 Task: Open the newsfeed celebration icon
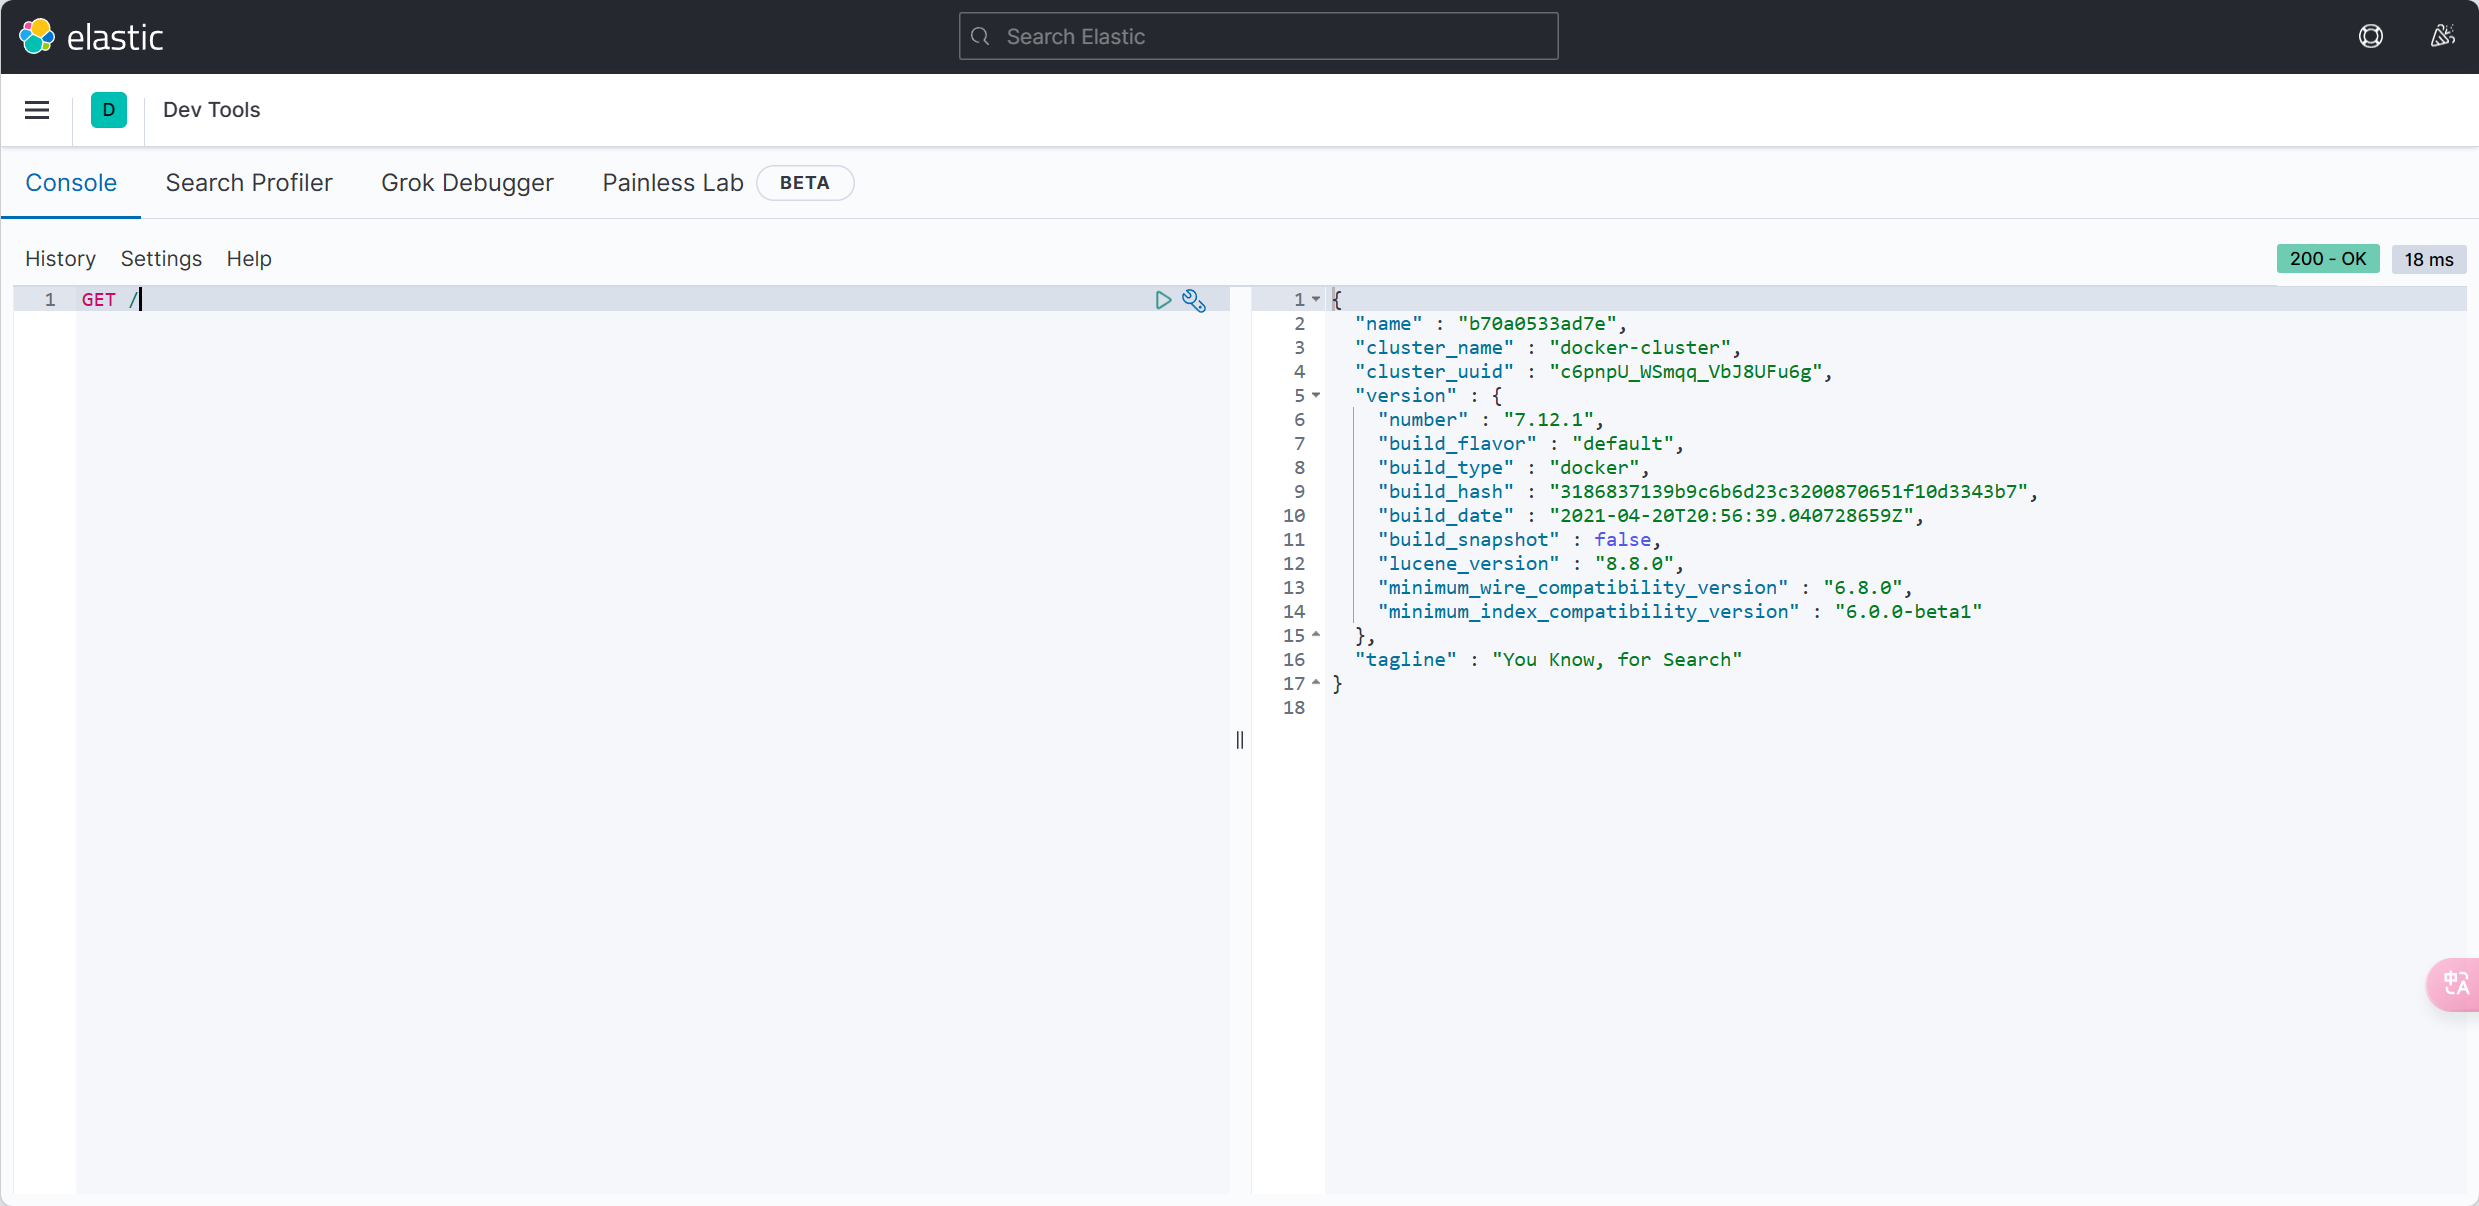point(2442,37)
